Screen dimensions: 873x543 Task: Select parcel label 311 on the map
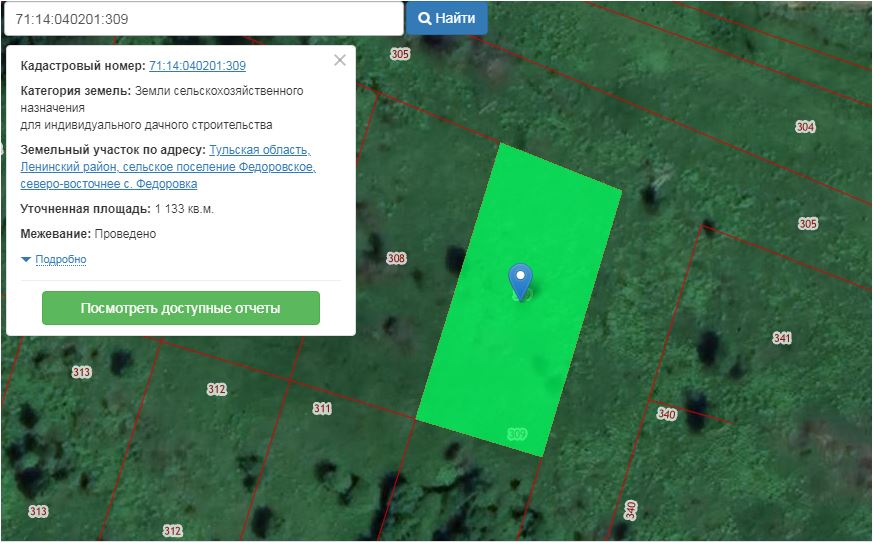[x=322, y=409]
